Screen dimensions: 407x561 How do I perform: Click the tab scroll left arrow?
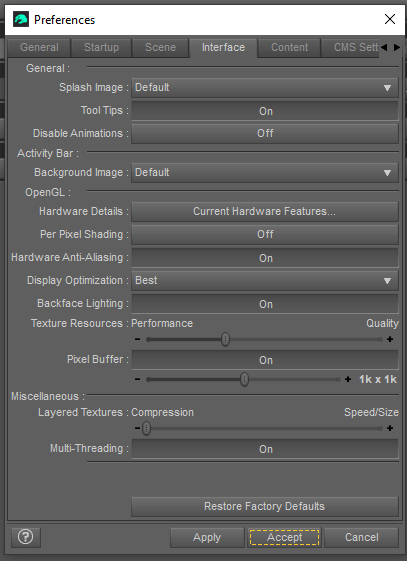click(x=384, y=48)
